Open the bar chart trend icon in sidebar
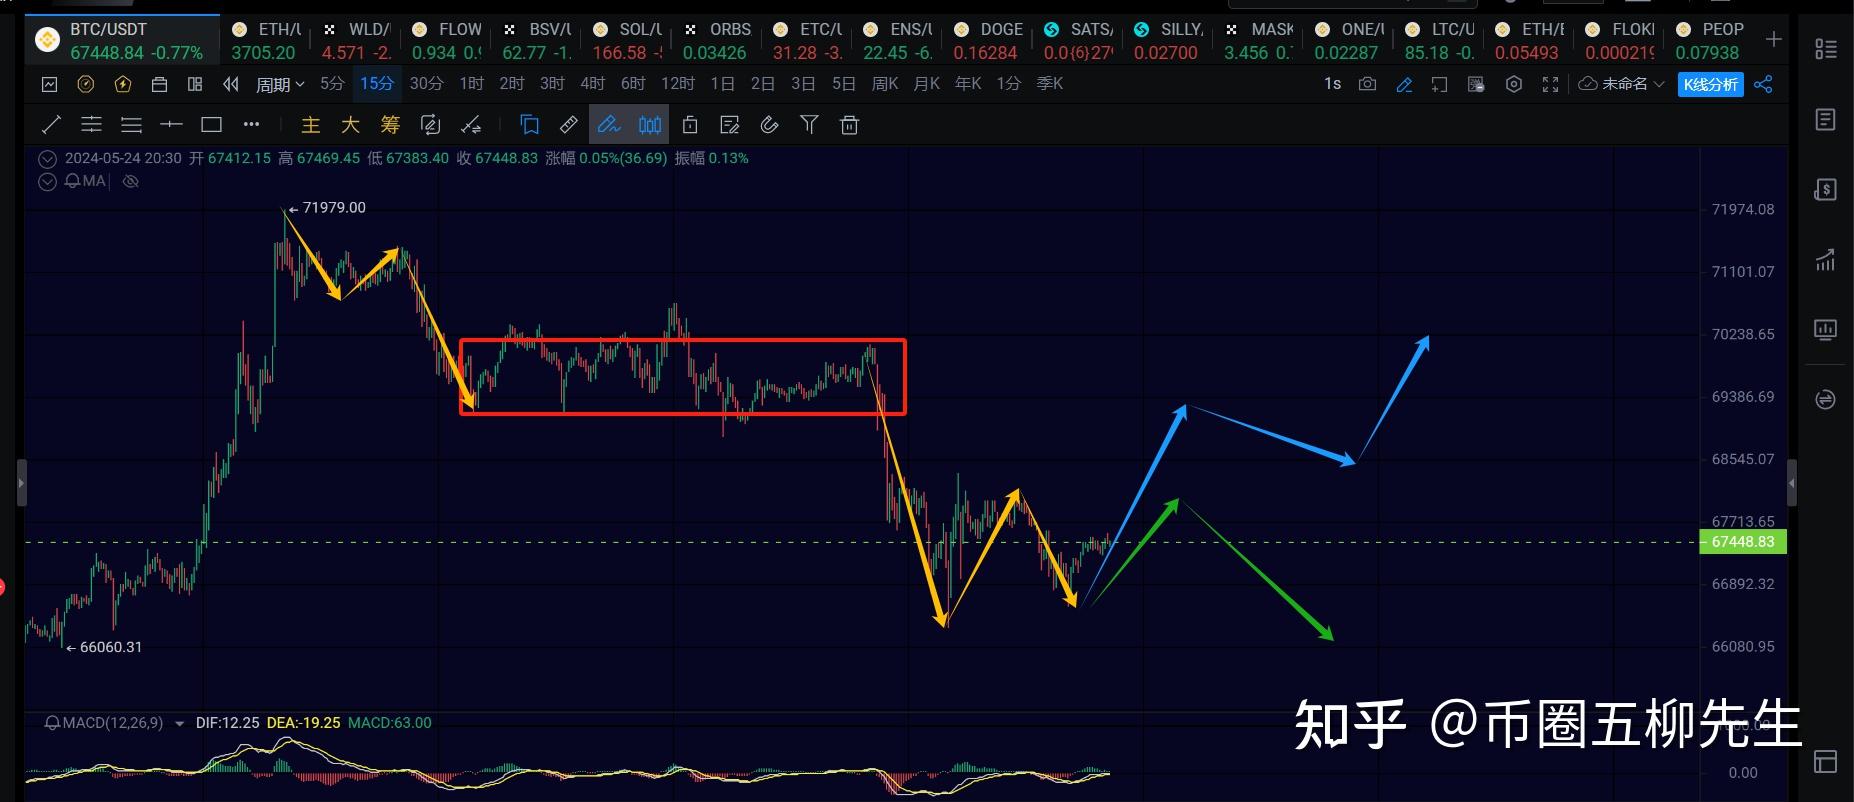Image resolution: width=1854 pixels, height=802 pixels. 1825,260
